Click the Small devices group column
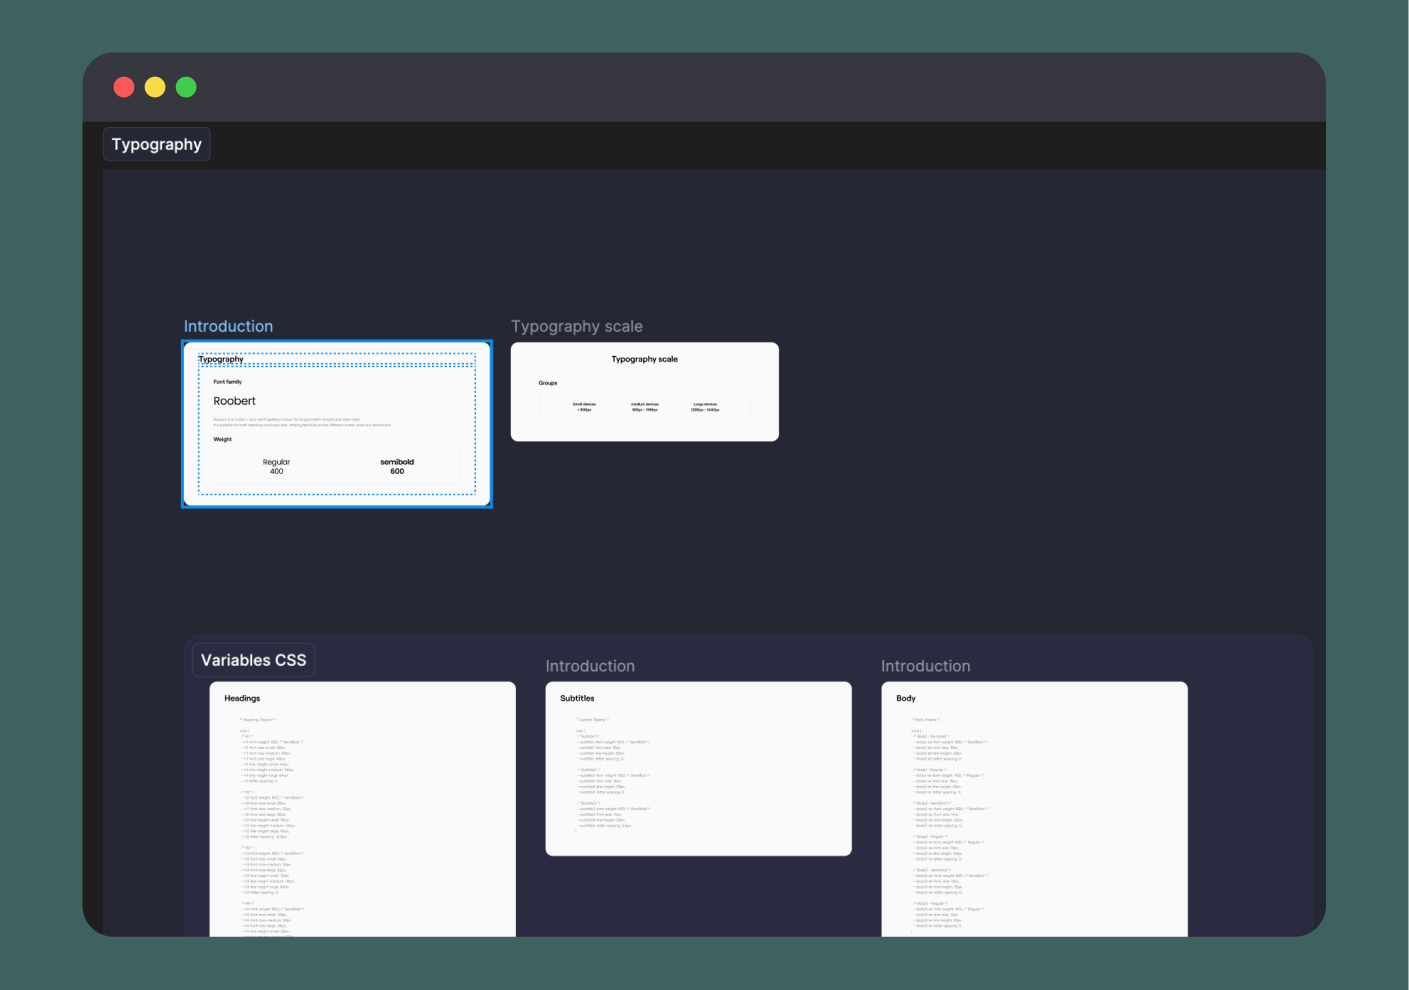This screenshot has height=990, width=1409. click(x=584, y=407)
